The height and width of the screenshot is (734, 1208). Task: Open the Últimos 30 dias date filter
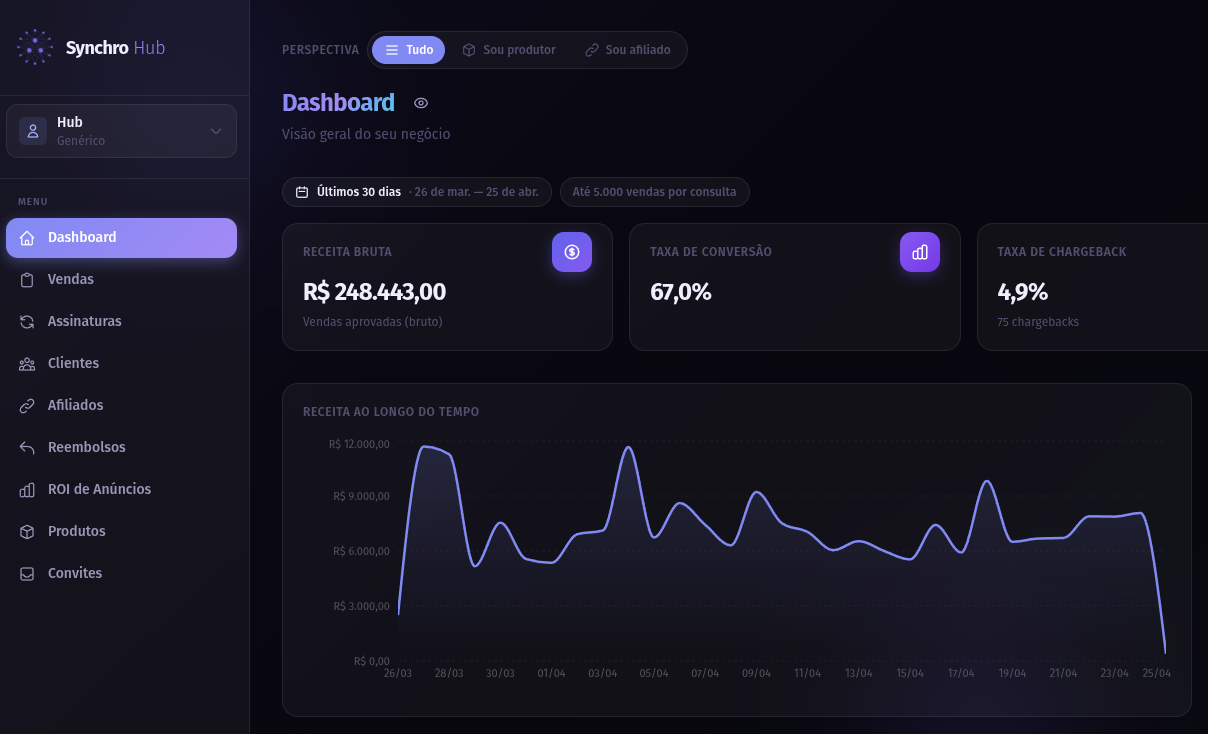point(416,192)
